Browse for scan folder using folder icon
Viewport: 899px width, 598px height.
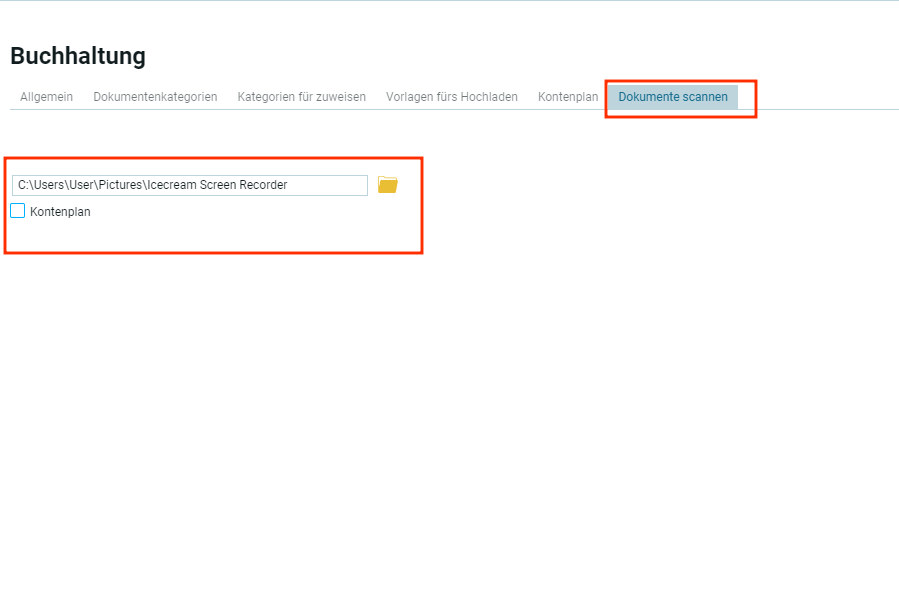coord(387,185)
